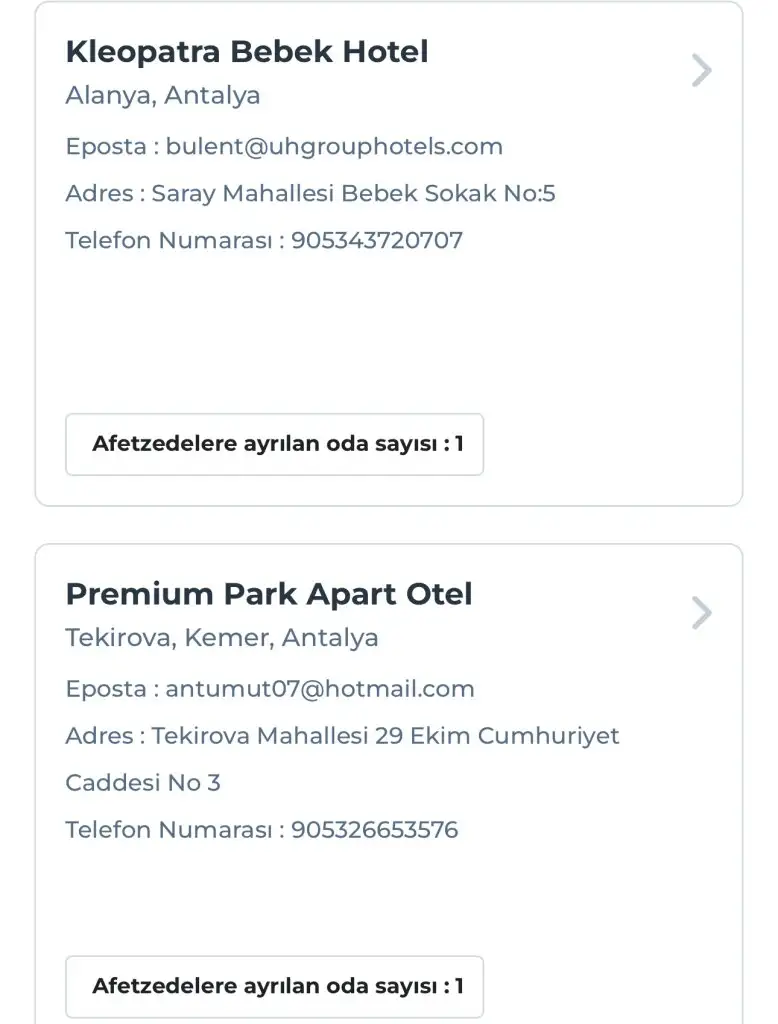Click the Saray Mahallesi Bebek Sokak address
This screenshot has height=1024, width=778.
(353, 194)
